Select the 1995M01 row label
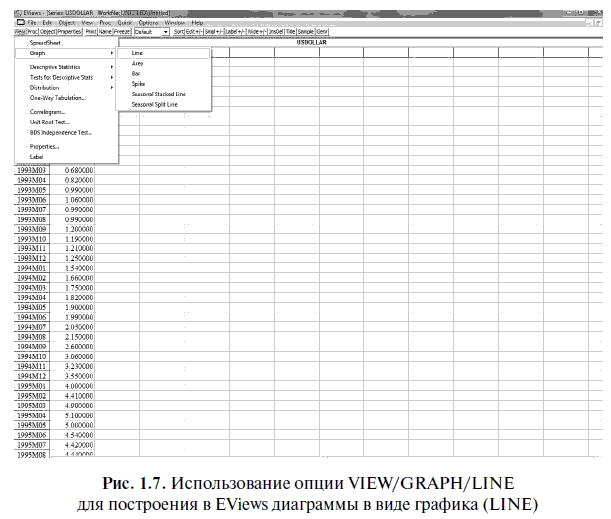The image size is (611, 519). point(32,386)
